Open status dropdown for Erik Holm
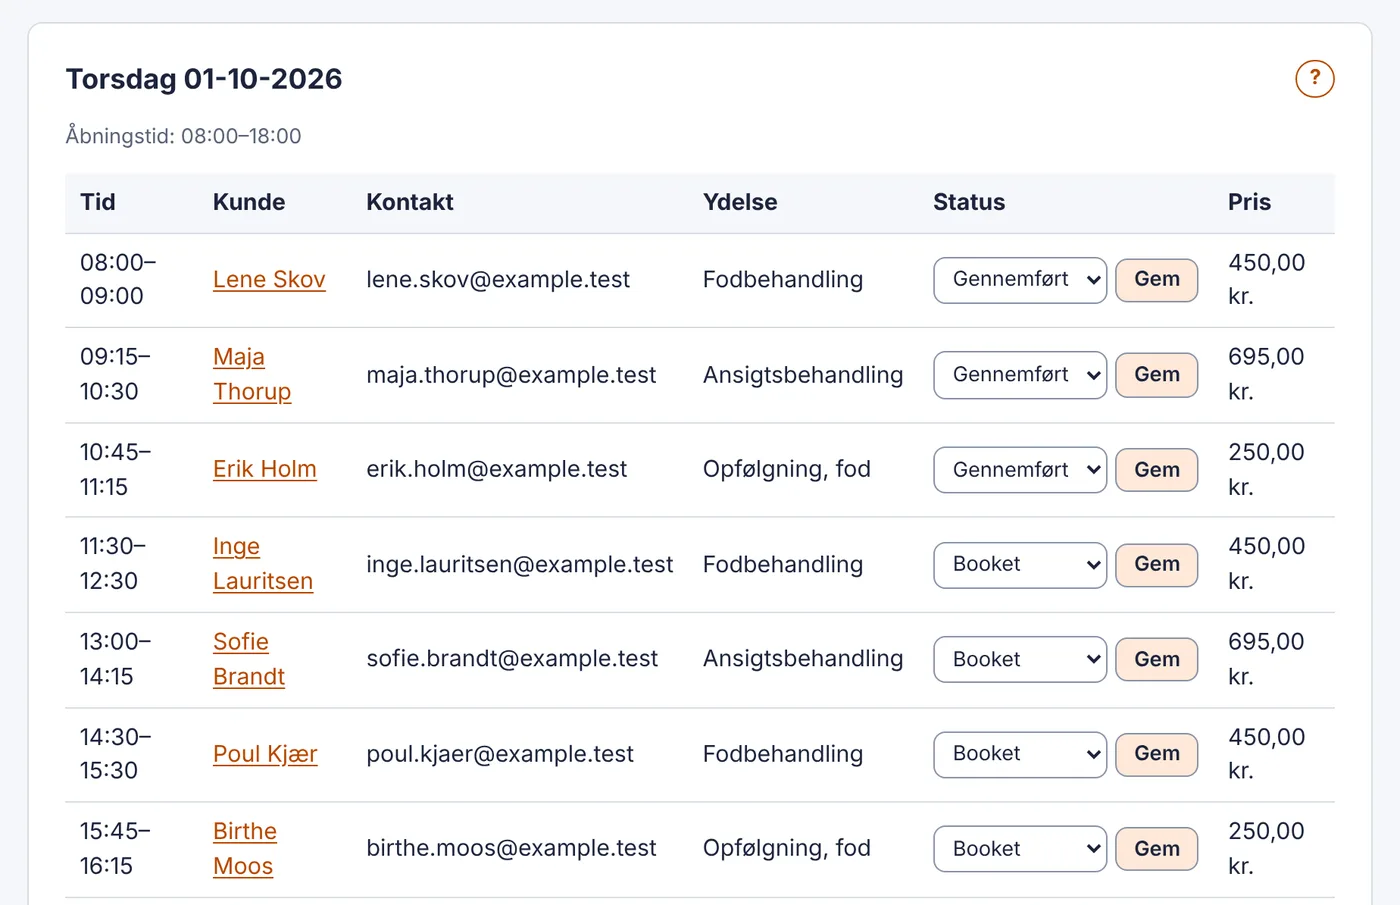 (1020, 470)
